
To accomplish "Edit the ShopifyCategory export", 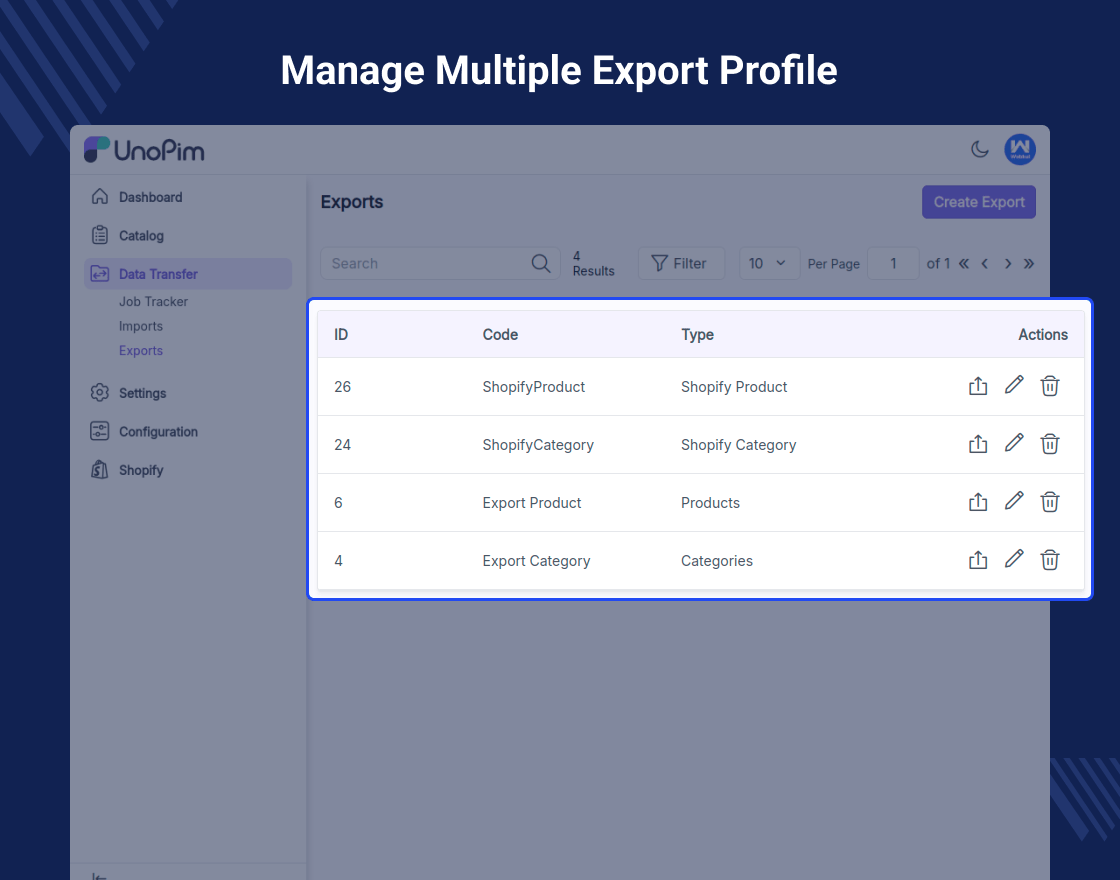I will click(x=1014, y=443).
